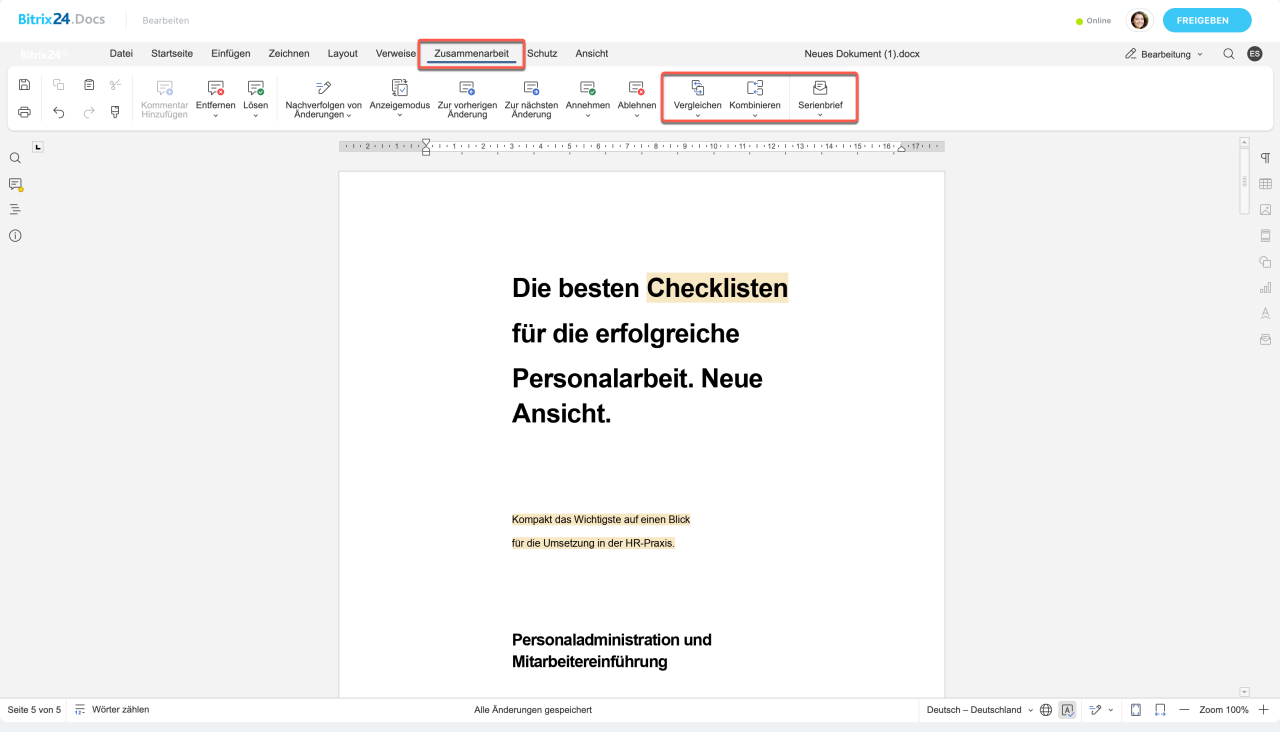Viewport: 1280px width, 732px height.
Task: Click the zoom in plus button
Action: point(1263,710)
